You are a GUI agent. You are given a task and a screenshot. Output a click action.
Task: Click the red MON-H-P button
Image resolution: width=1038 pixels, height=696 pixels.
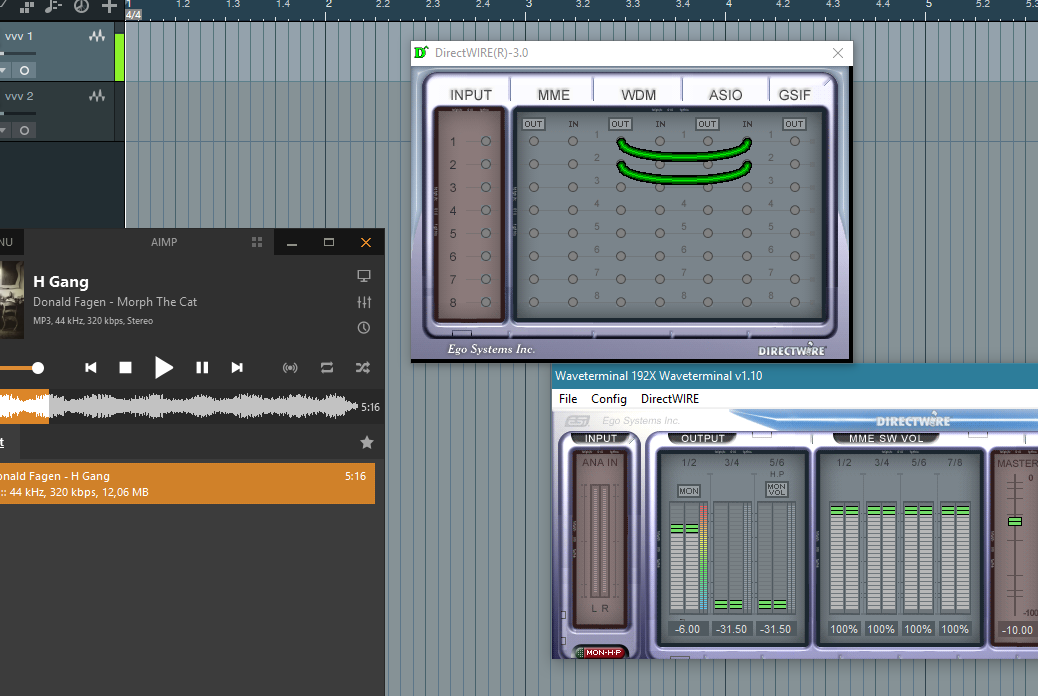602,652
